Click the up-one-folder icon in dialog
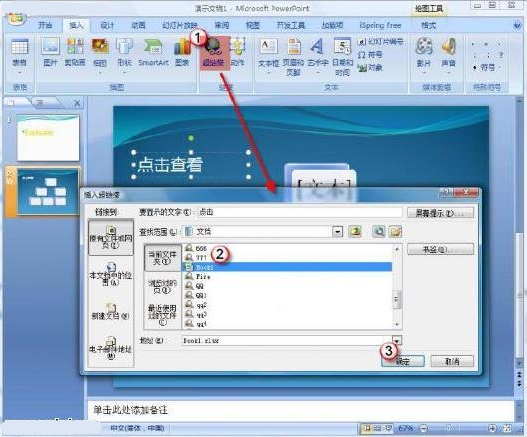Image resolution: width=527 pixels, height=437 pixels. point(355,231)
